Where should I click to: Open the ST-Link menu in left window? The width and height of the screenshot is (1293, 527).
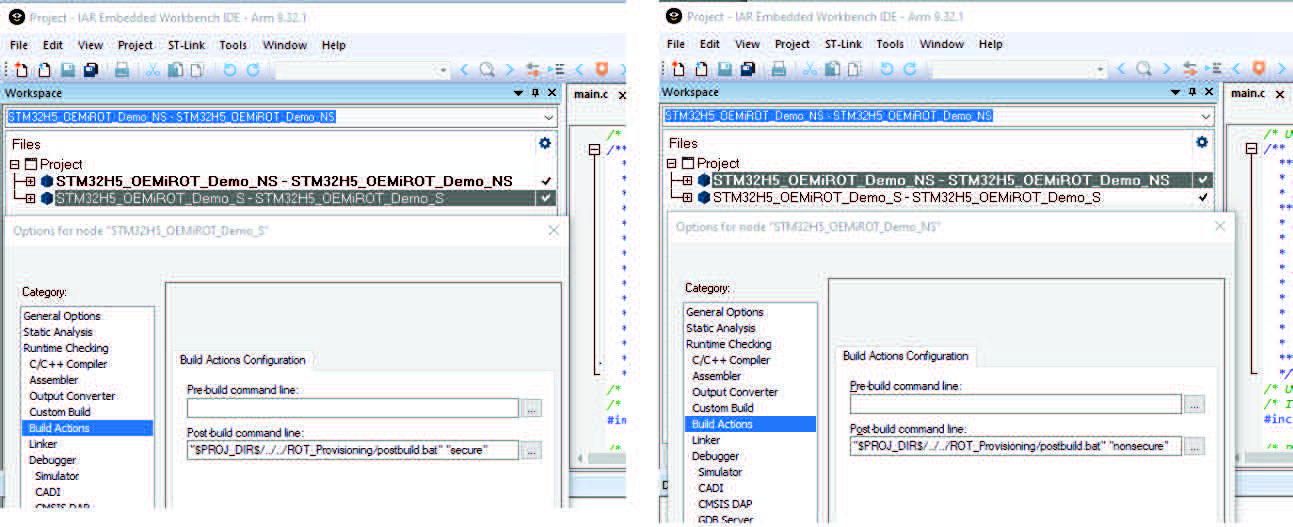point(186,45)
